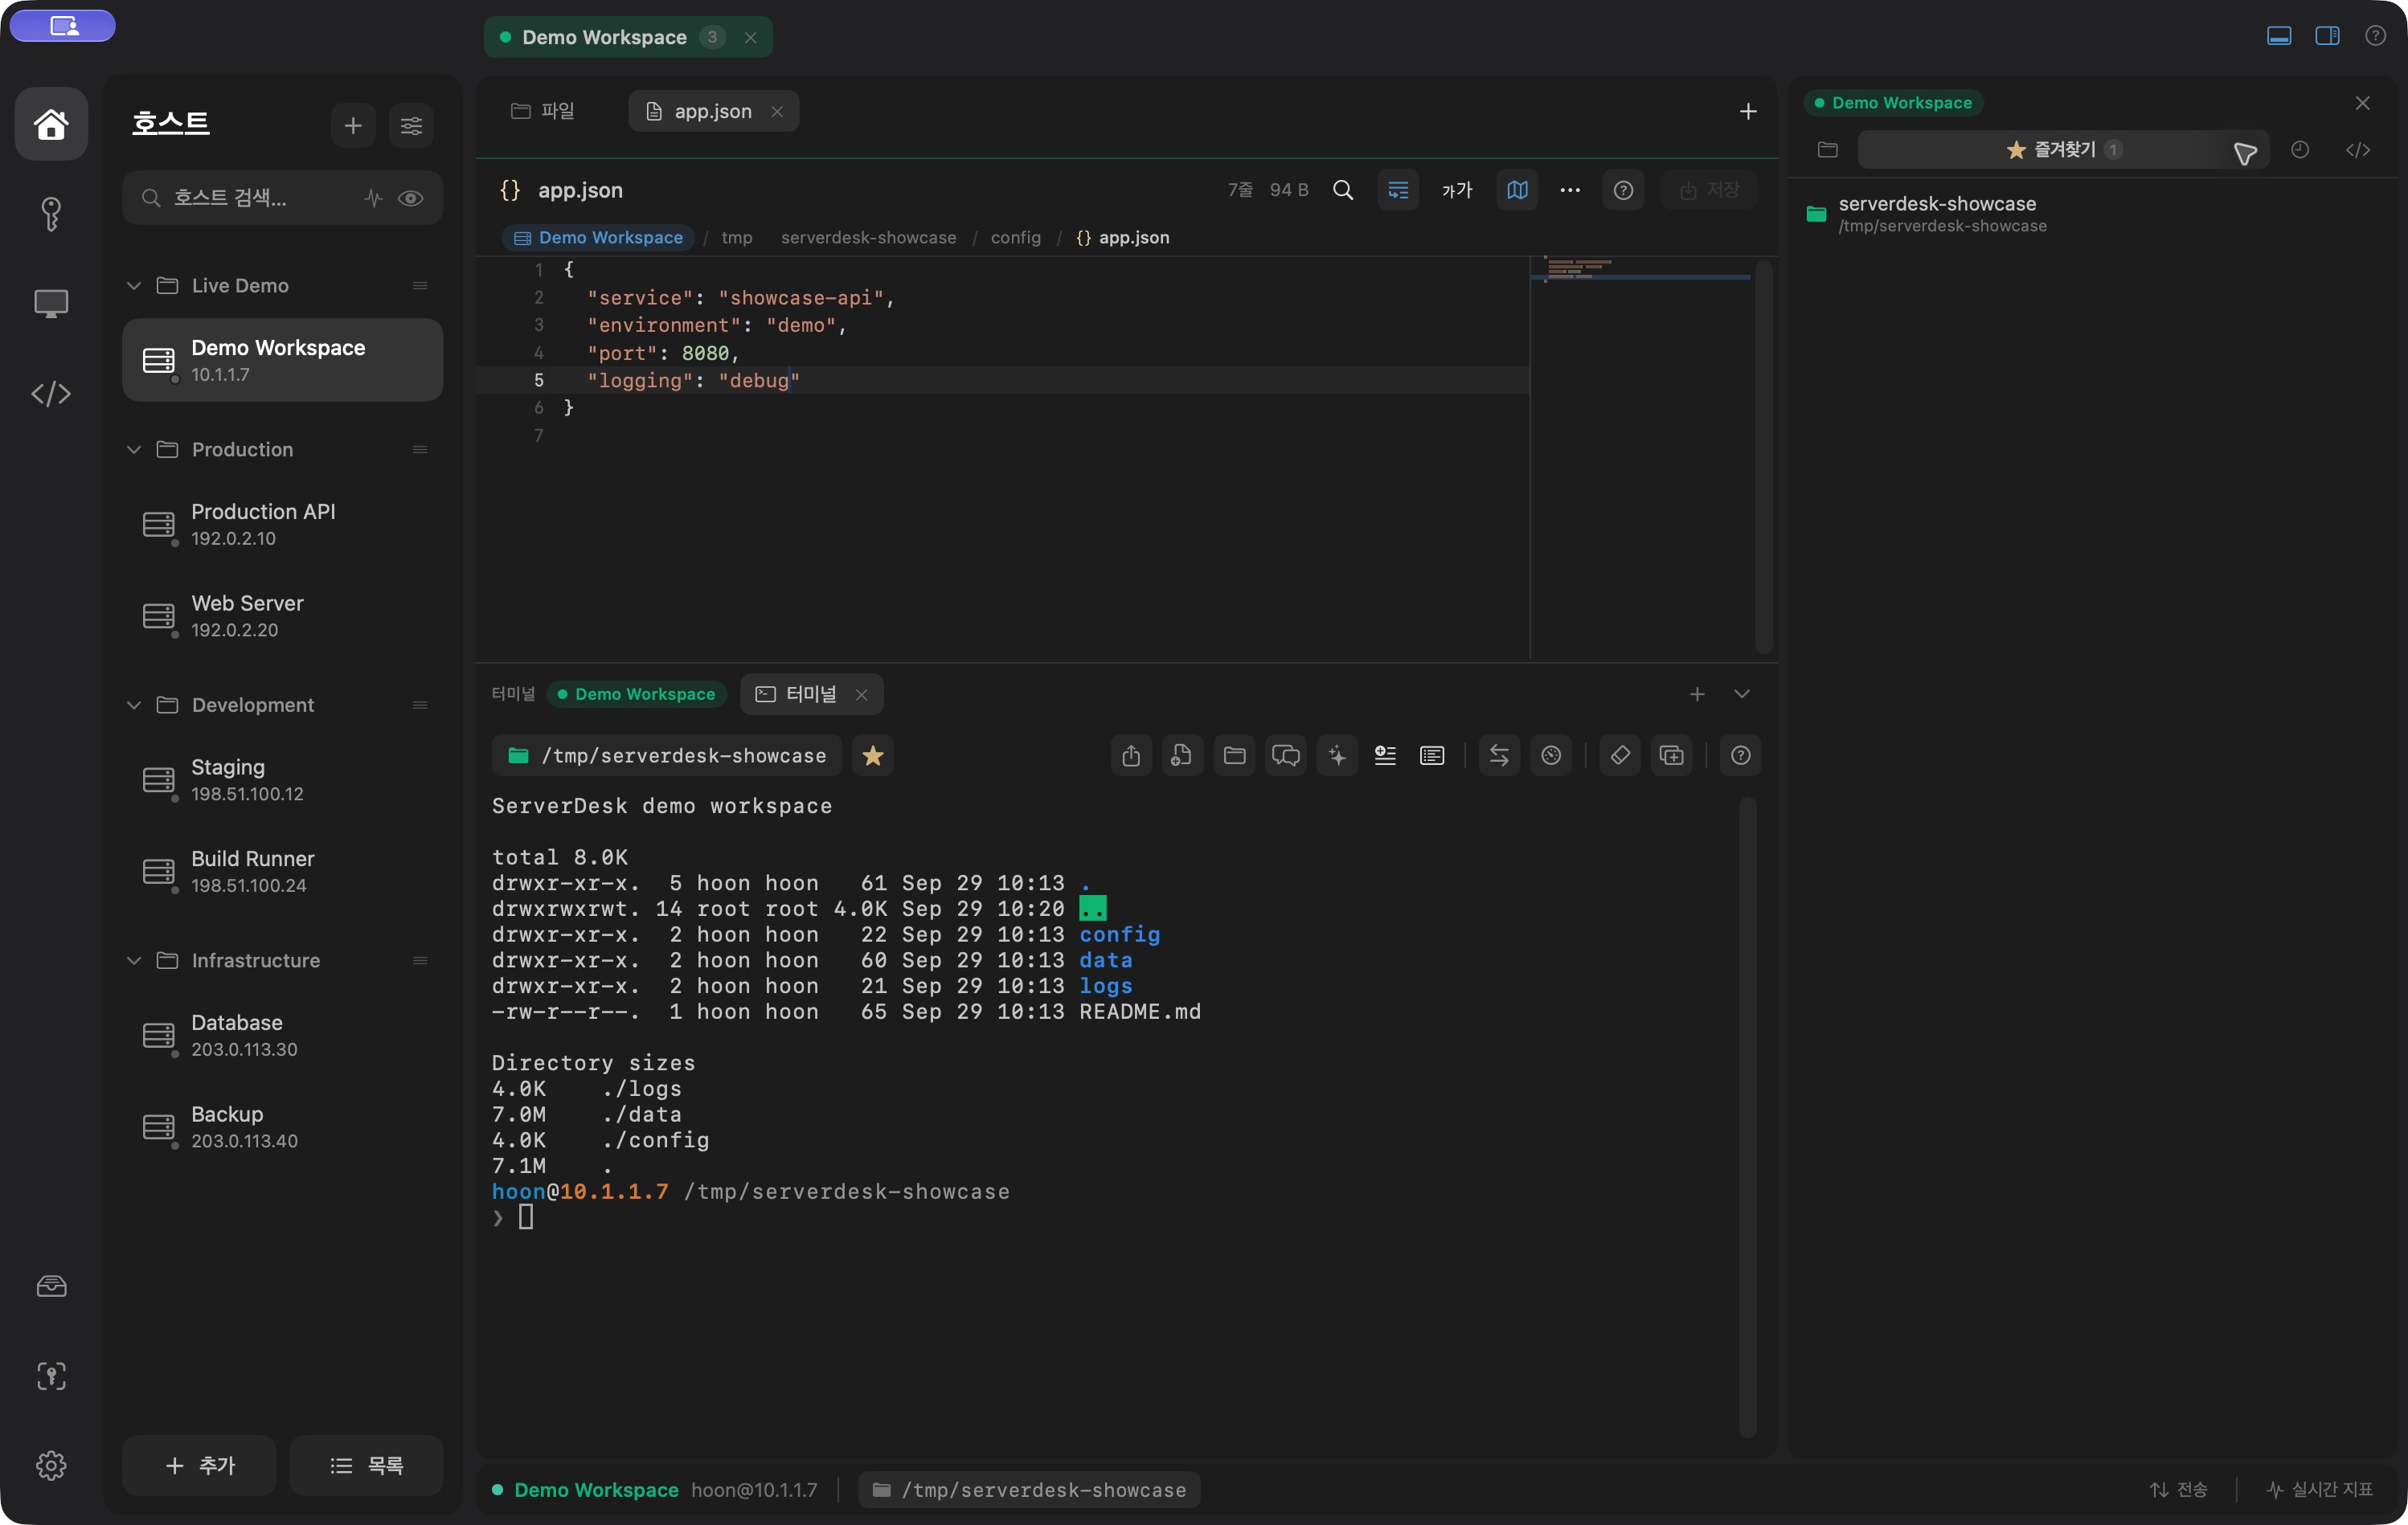Open the help icon in the top-right corner
2408x1525 pixels.
point(2376,36)
